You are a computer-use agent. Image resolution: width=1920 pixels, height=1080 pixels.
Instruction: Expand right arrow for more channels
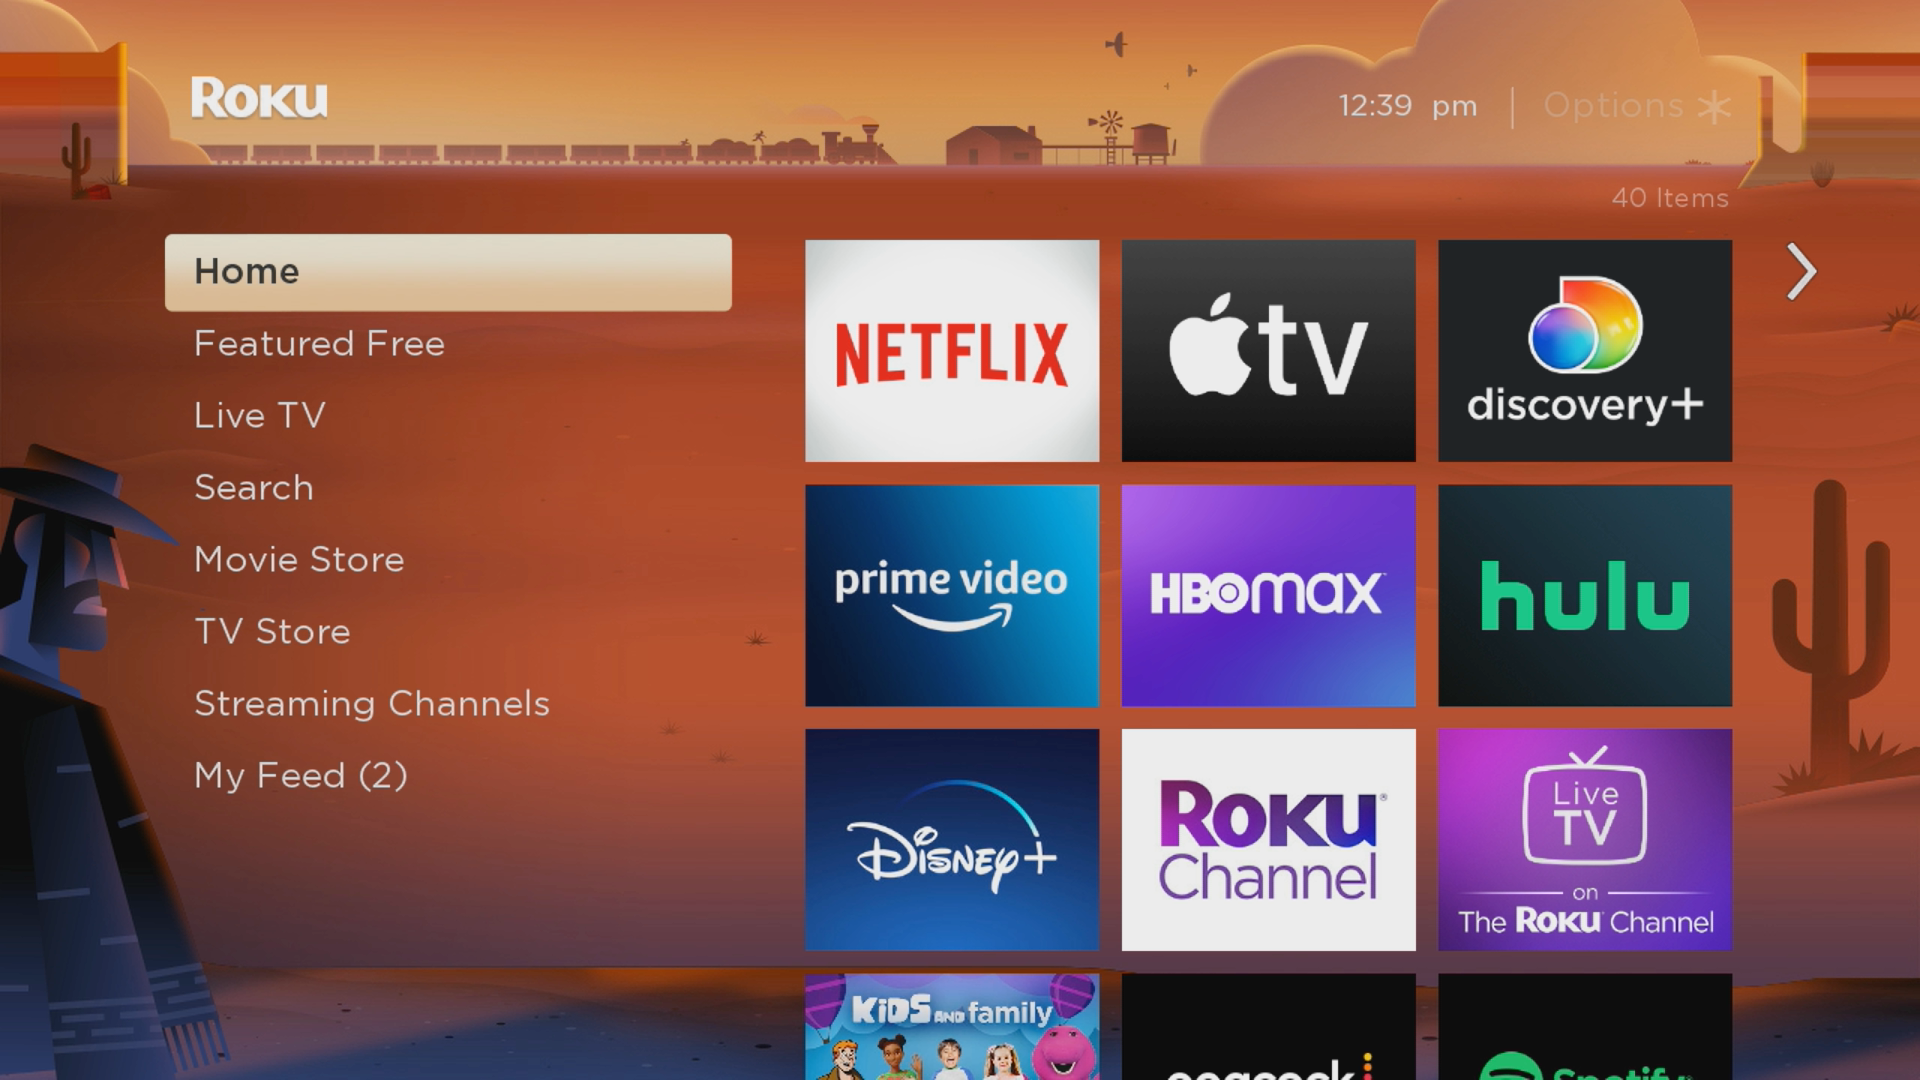(x=1800, y=270)
